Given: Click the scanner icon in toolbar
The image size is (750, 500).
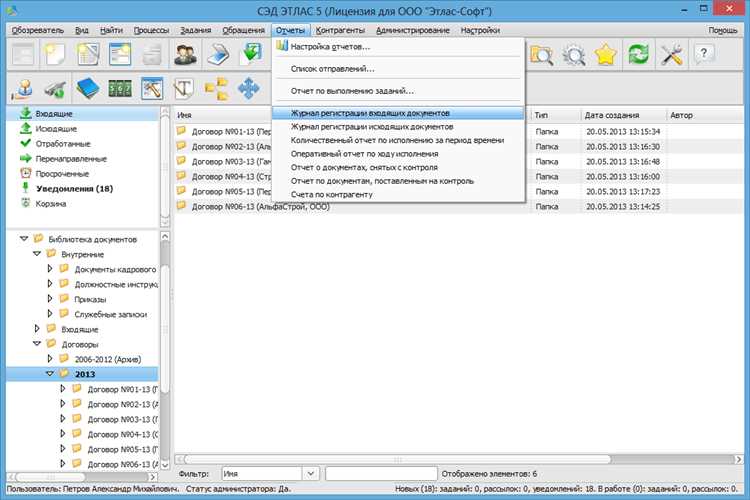Looking at the screenshot, I should tap(218, 55).
